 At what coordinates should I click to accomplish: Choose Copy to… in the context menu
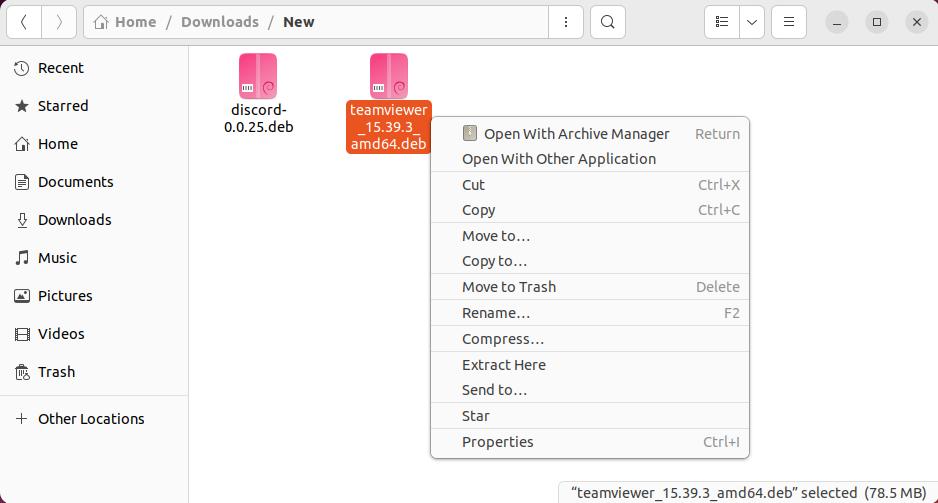[x=590, y=261]
